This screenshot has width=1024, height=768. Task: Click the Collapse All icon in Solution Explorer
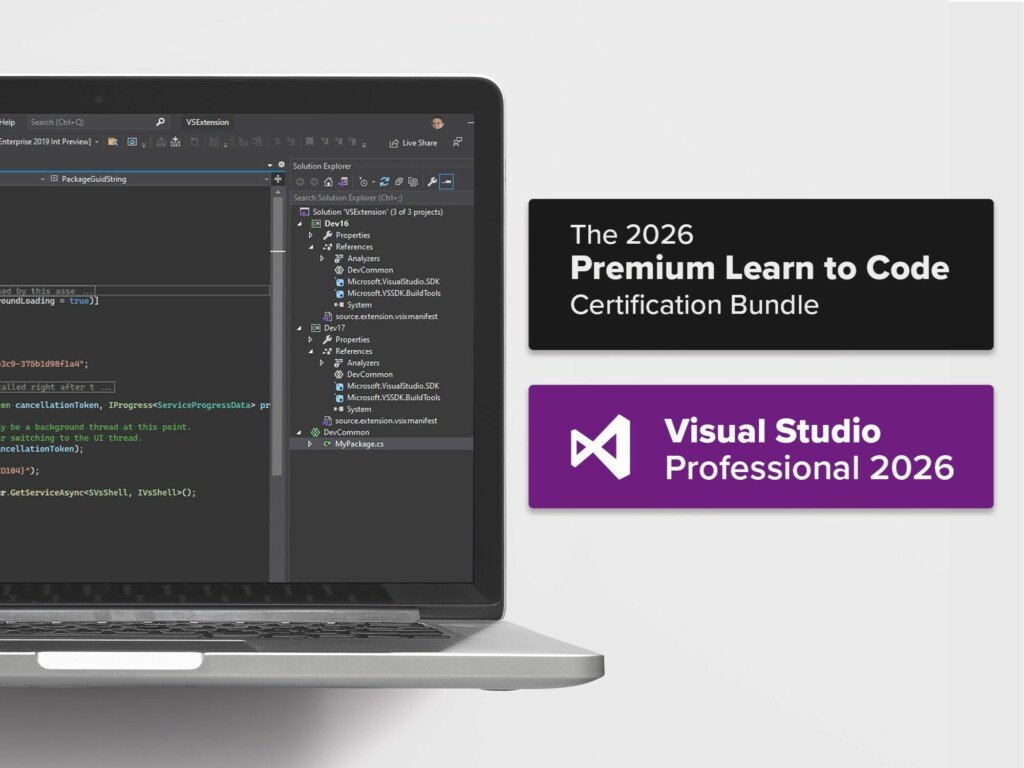(x=398, y=182)
